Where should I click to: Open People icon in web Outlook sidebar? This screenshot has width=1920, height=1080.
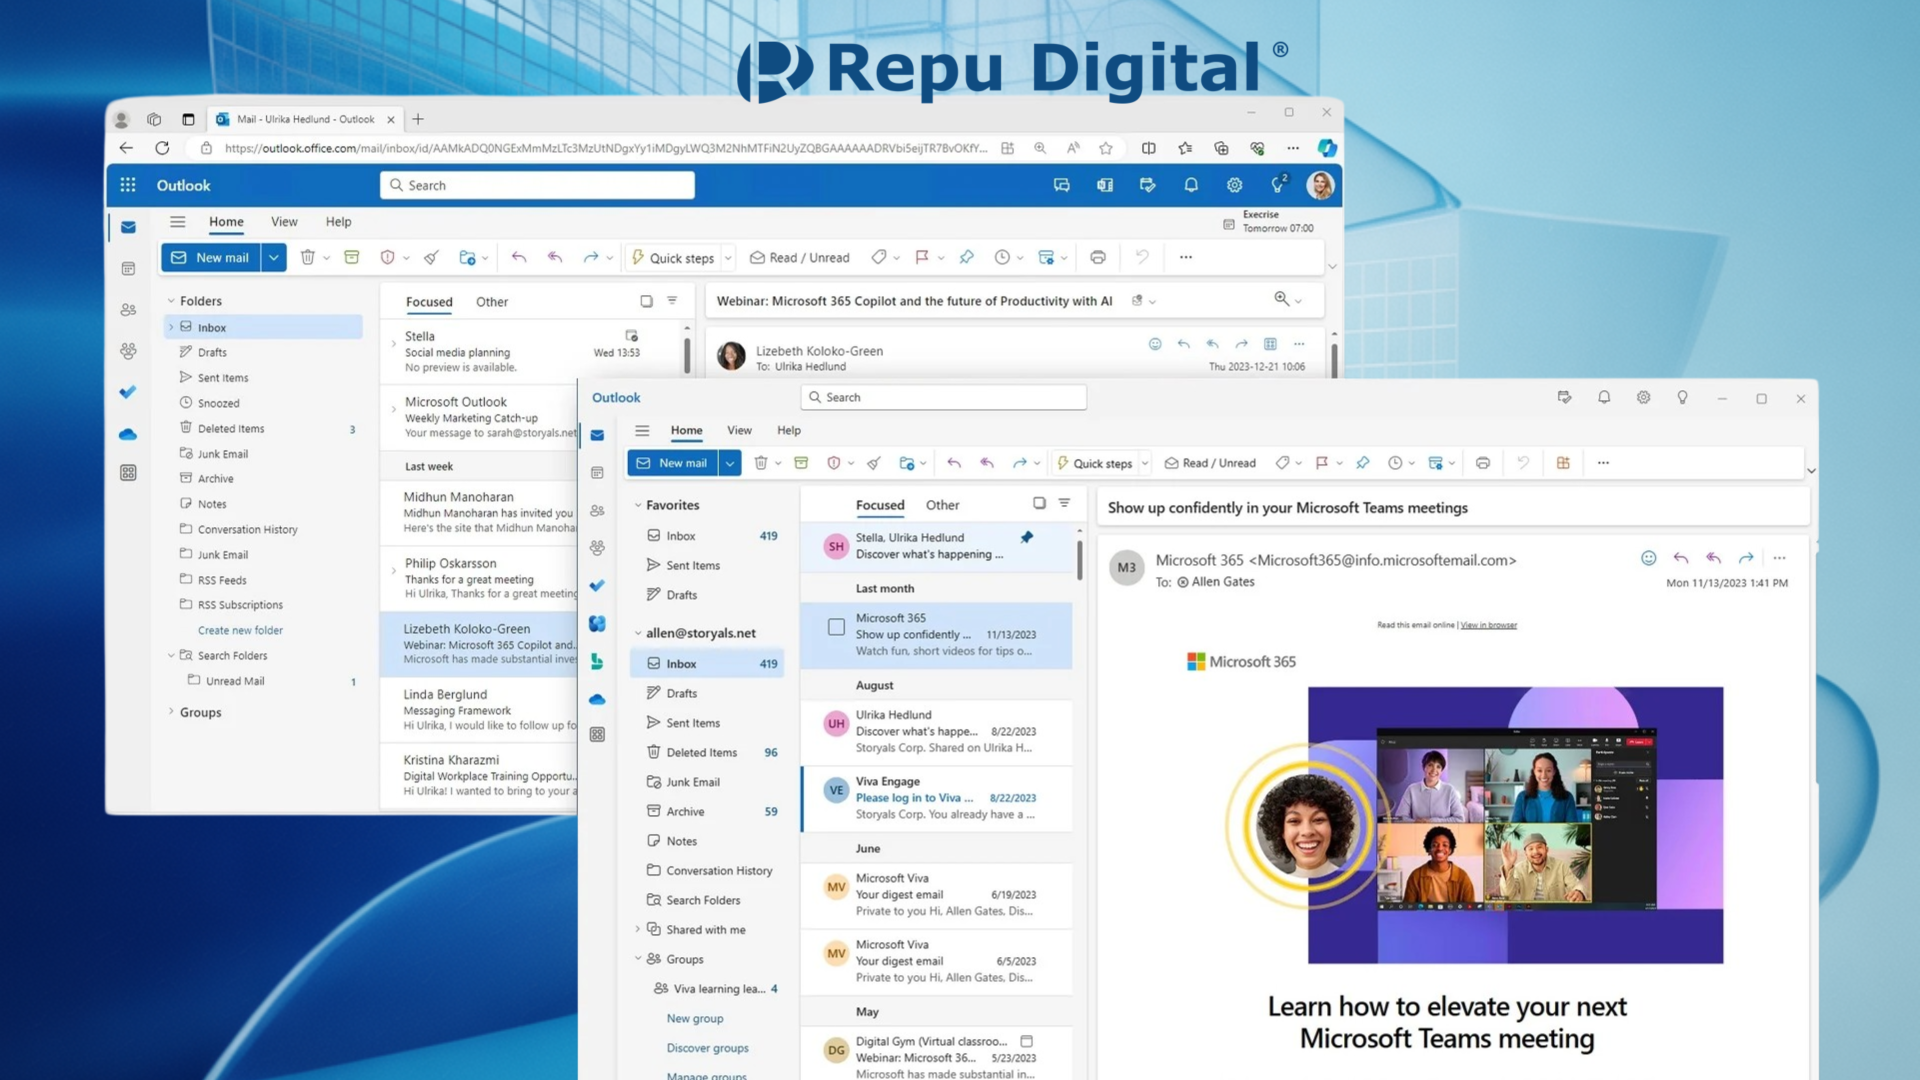[x=128, y=310]
